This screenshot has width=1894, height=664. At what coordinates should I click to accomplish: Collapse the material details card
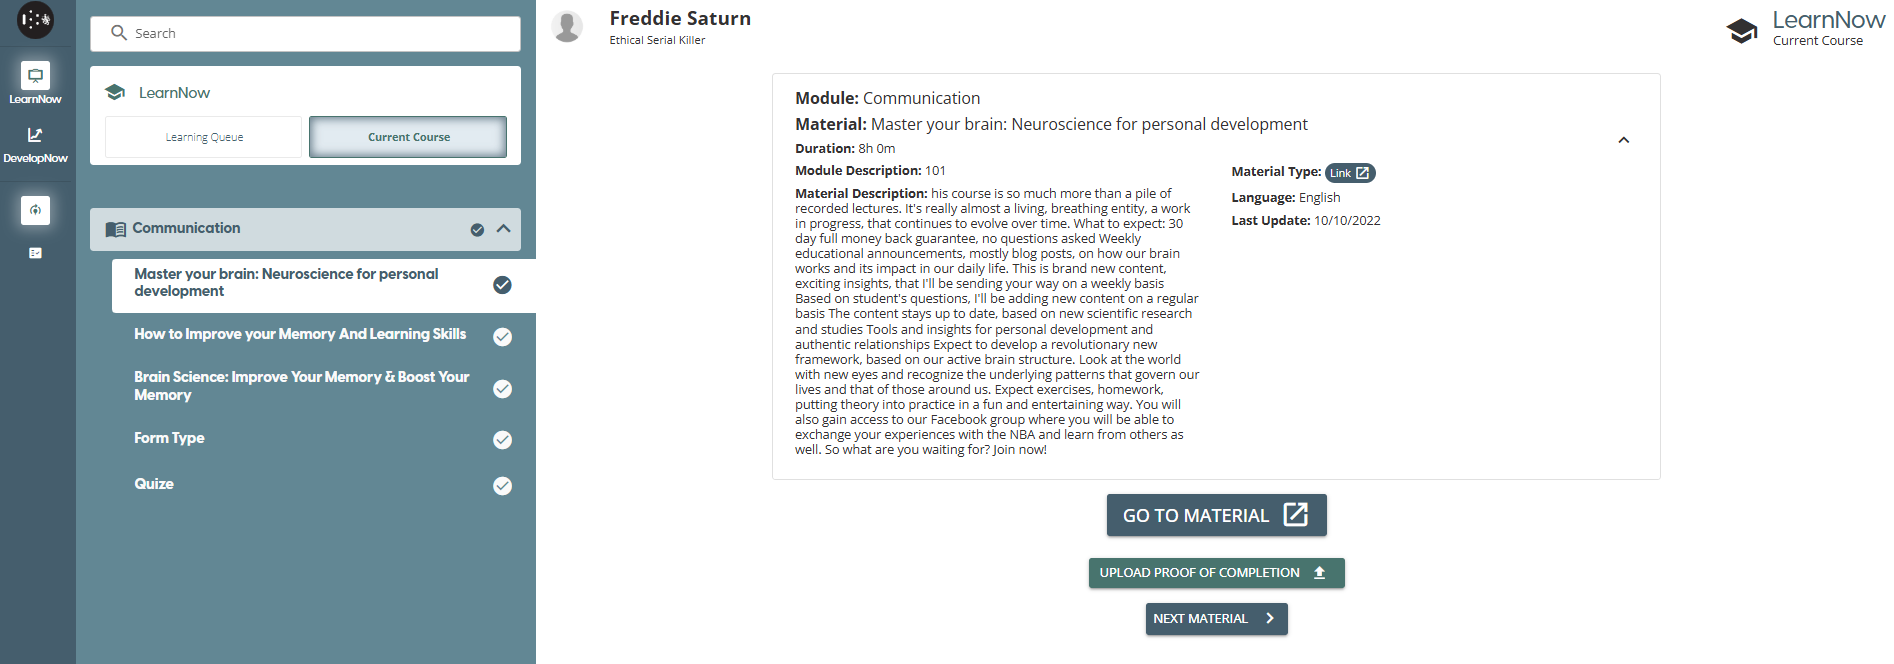1623,140
